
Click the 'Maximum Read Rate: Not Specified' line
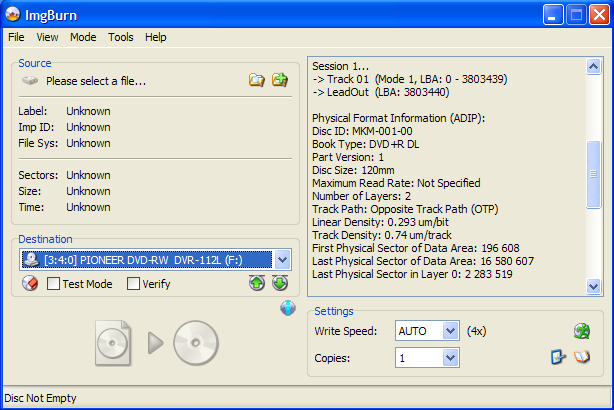click(x=396, y=183)
